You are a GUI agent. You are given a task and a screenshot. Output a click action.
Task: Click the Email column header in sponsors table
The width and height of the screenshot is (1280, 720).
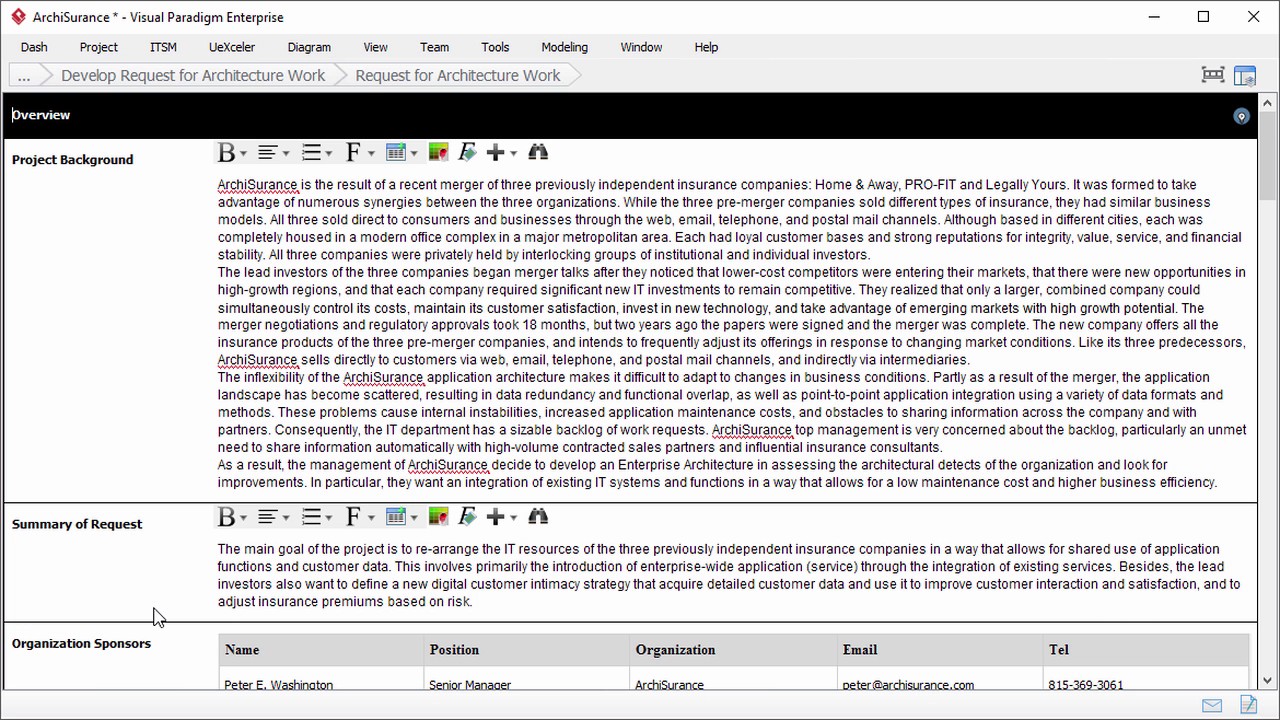click(x=939, y=650)
